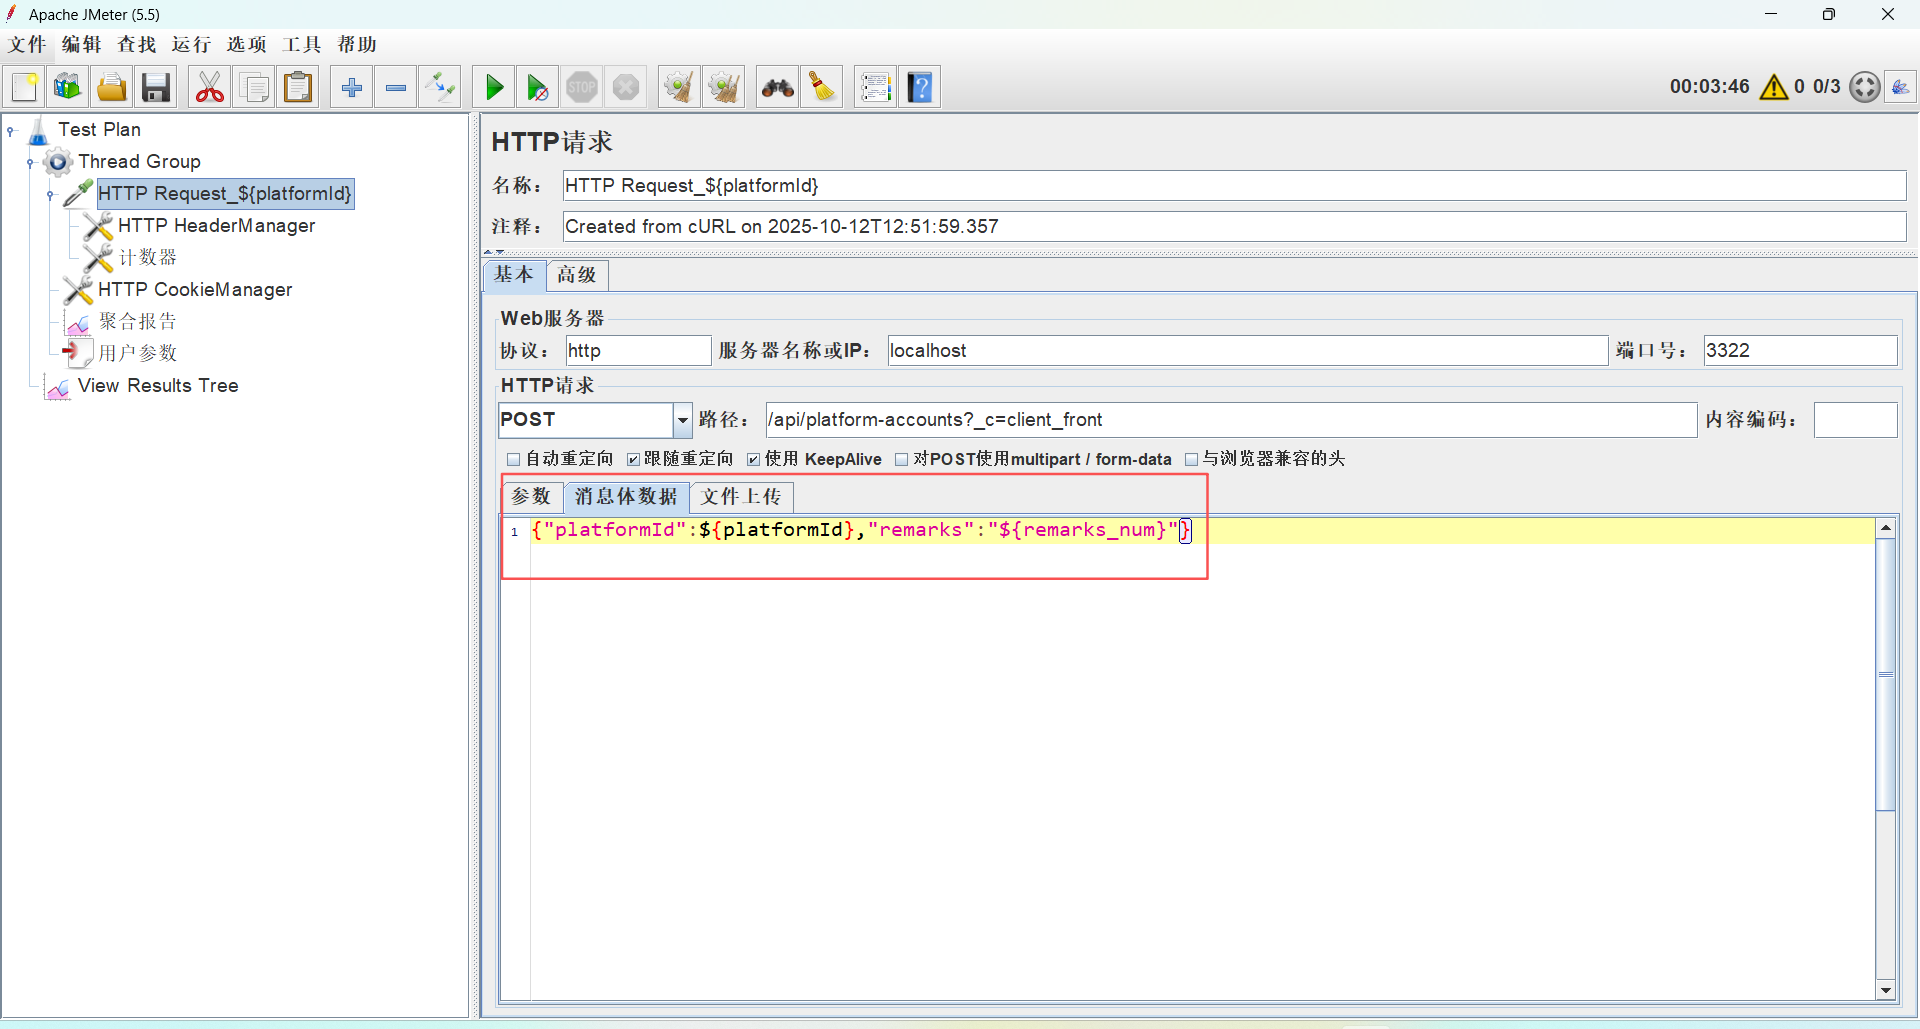Click the New test plan icon

(x=24, y=87)
